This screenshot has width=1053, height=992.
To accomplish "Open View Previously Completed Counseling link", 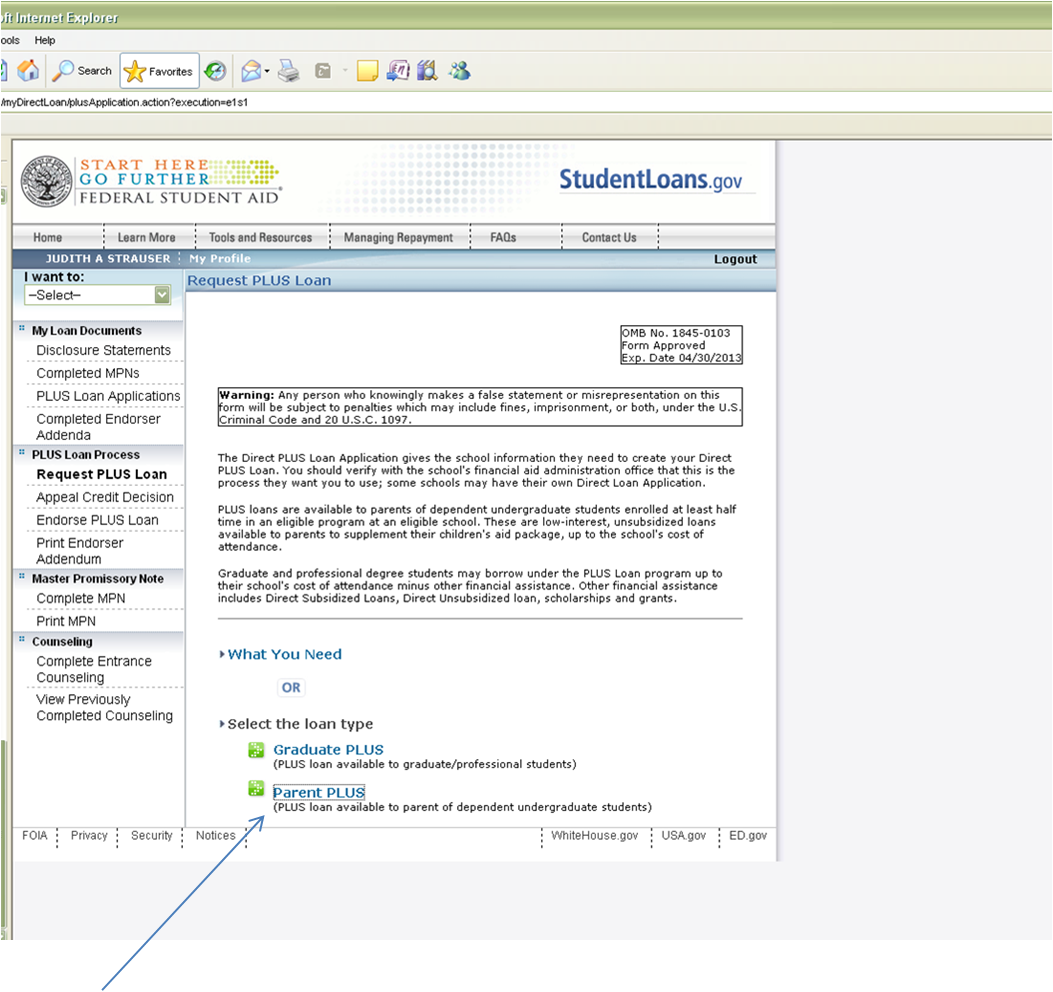I will click(x=104, y=708).
